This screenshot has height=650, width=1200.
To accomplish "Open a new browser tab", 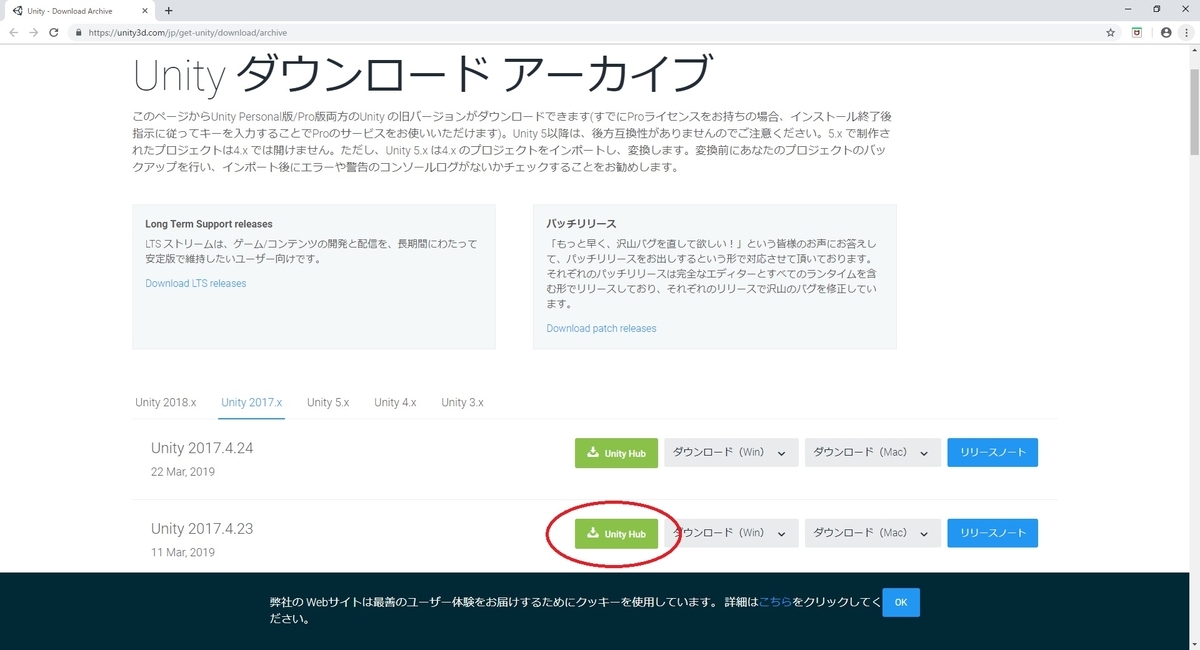I will (x=168, y=10).
